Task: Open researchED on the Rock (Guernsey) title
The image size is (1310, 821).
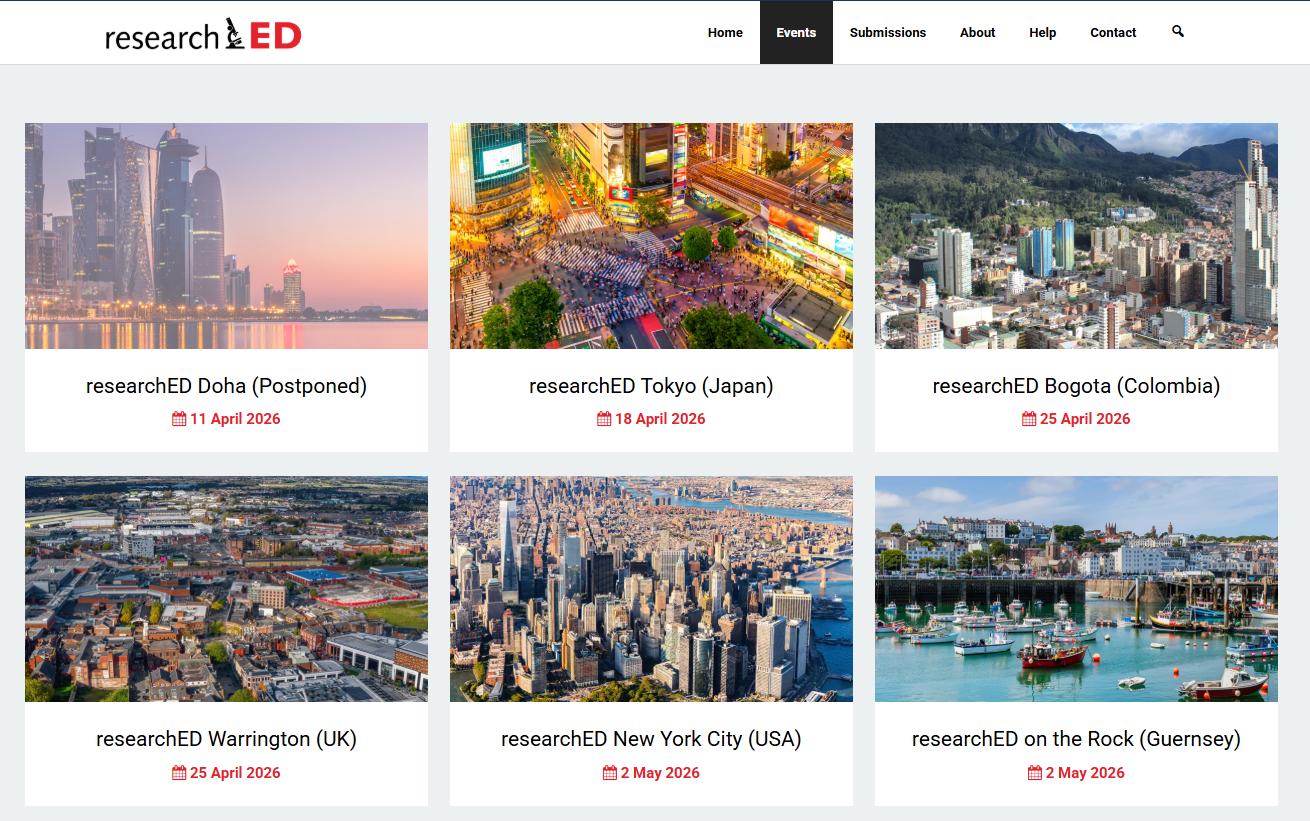Action: (x=1076, y=739)
